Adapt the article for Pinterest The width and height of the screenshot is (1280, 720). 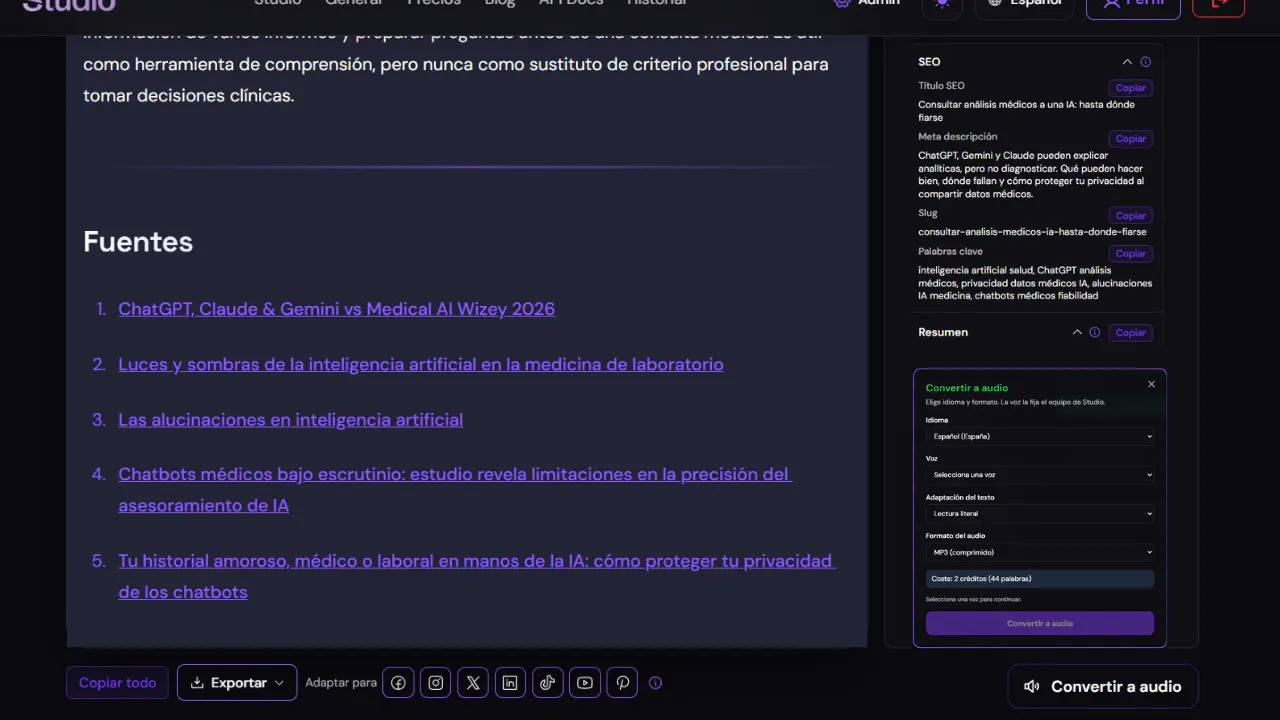(x=622, y=683)
